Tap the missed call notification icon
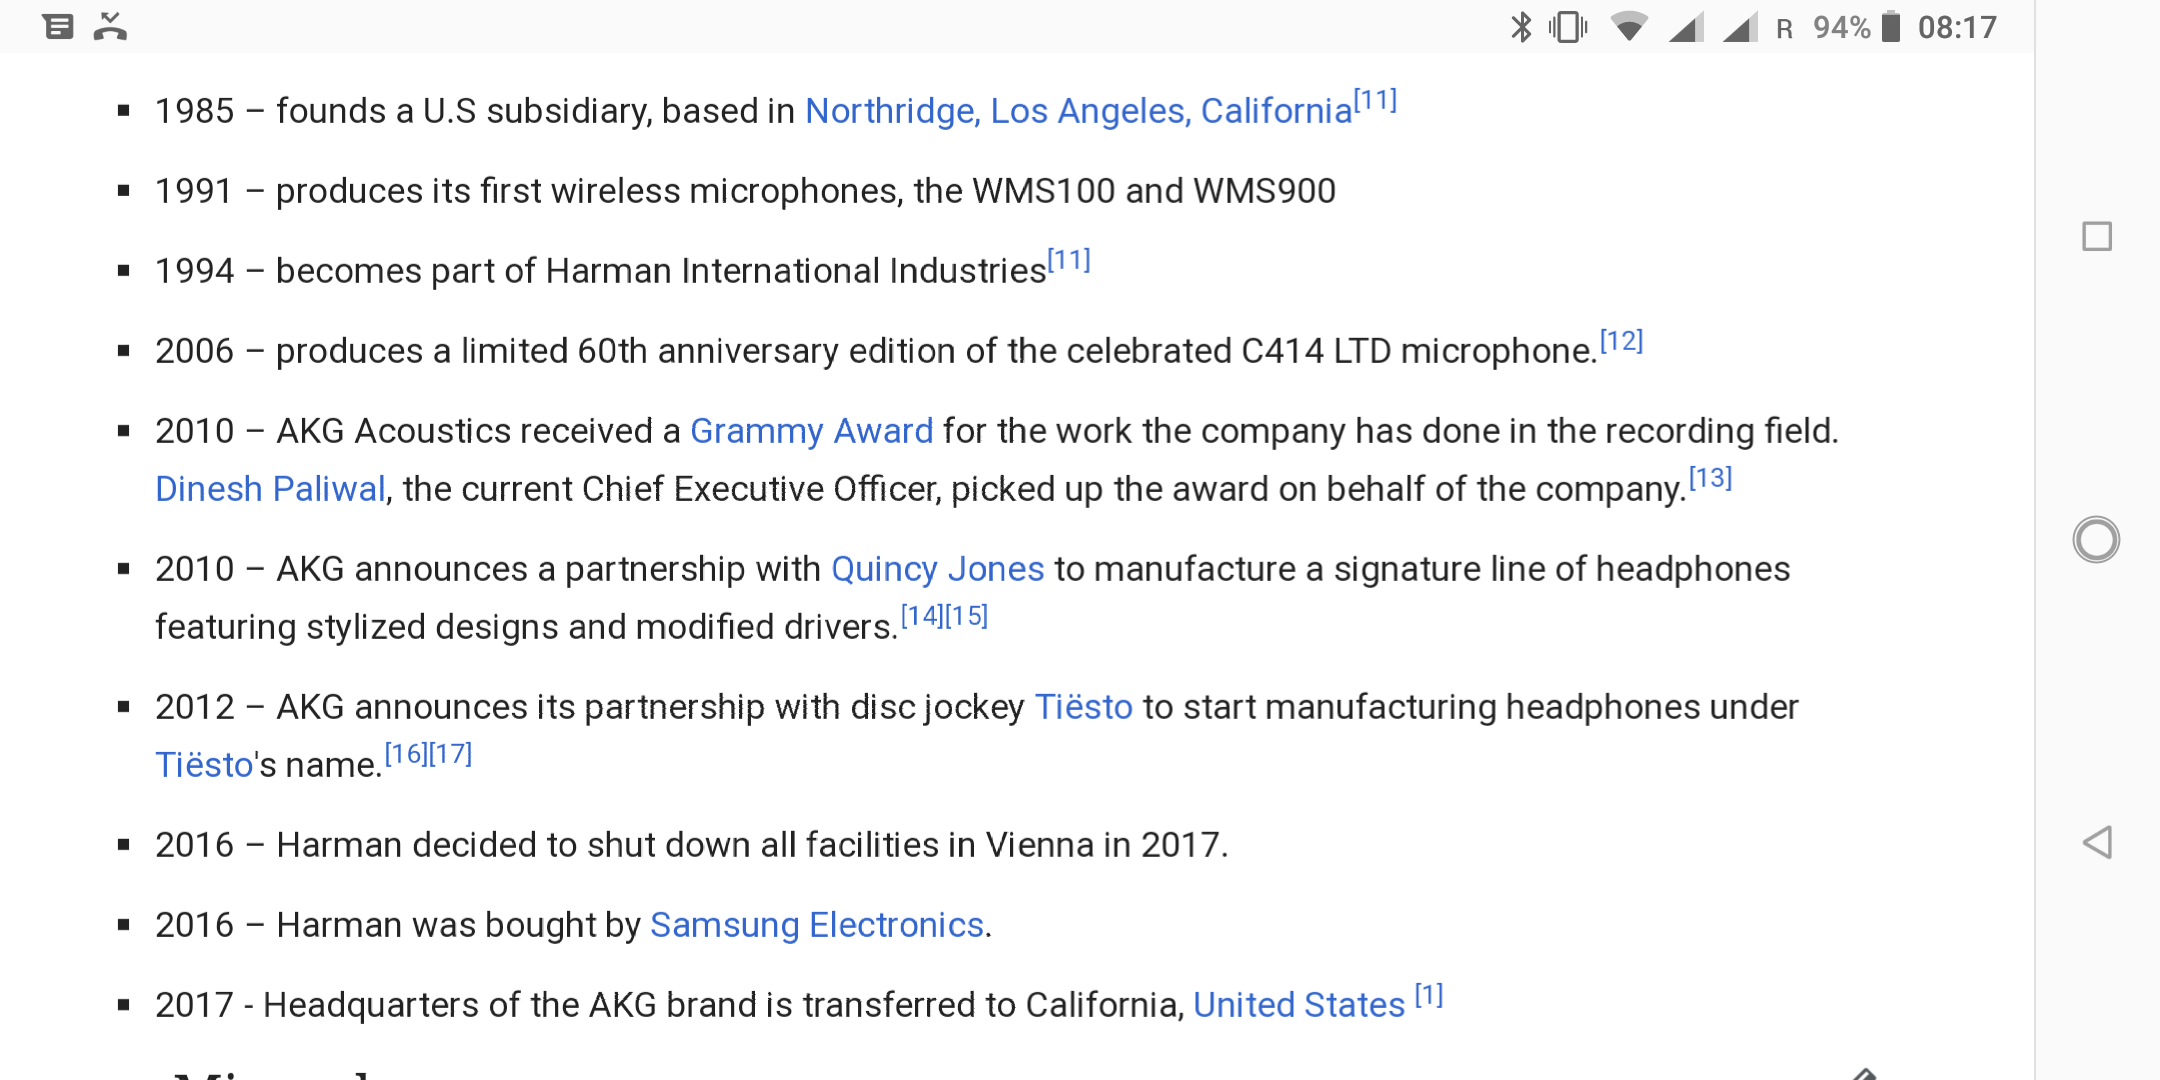This screenshot has height=1080, width=2160. (110, 27)
